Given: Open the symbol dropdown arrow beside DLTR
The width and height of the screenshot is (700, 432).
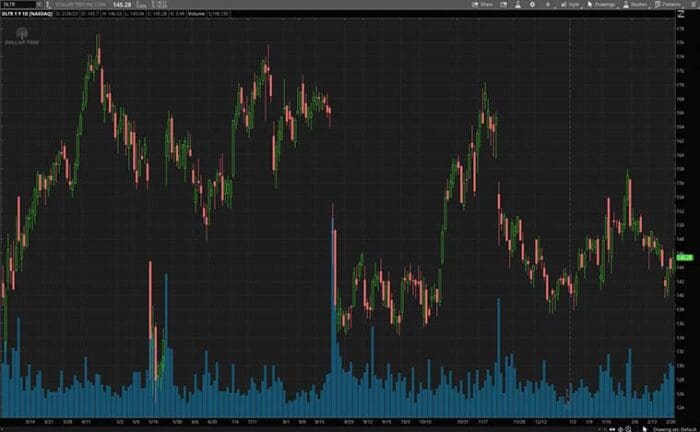Looking at the screenshot, I should point(39,4).
